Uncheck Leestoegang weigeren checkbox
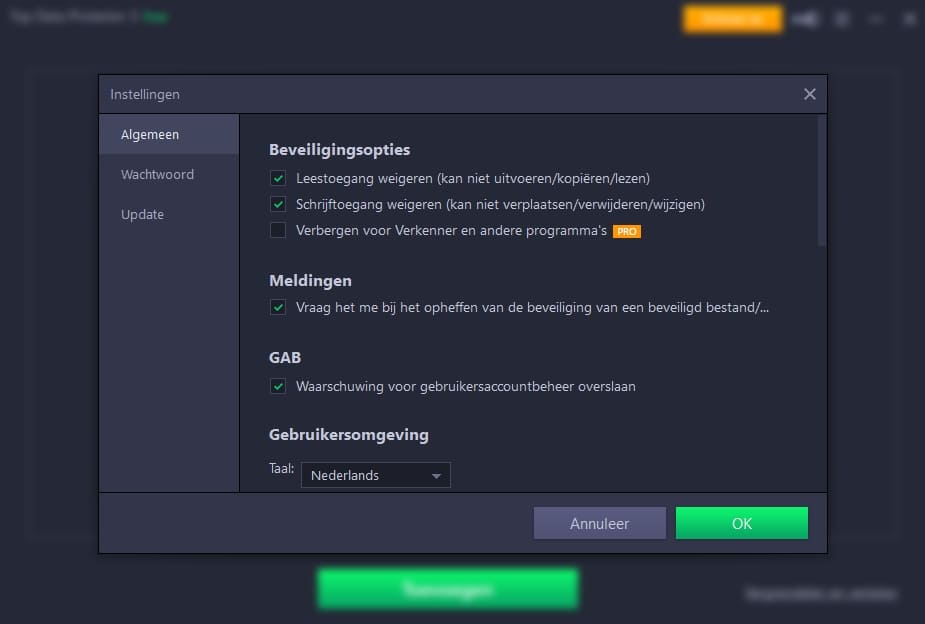925x624 pixels. click(278, 178)
